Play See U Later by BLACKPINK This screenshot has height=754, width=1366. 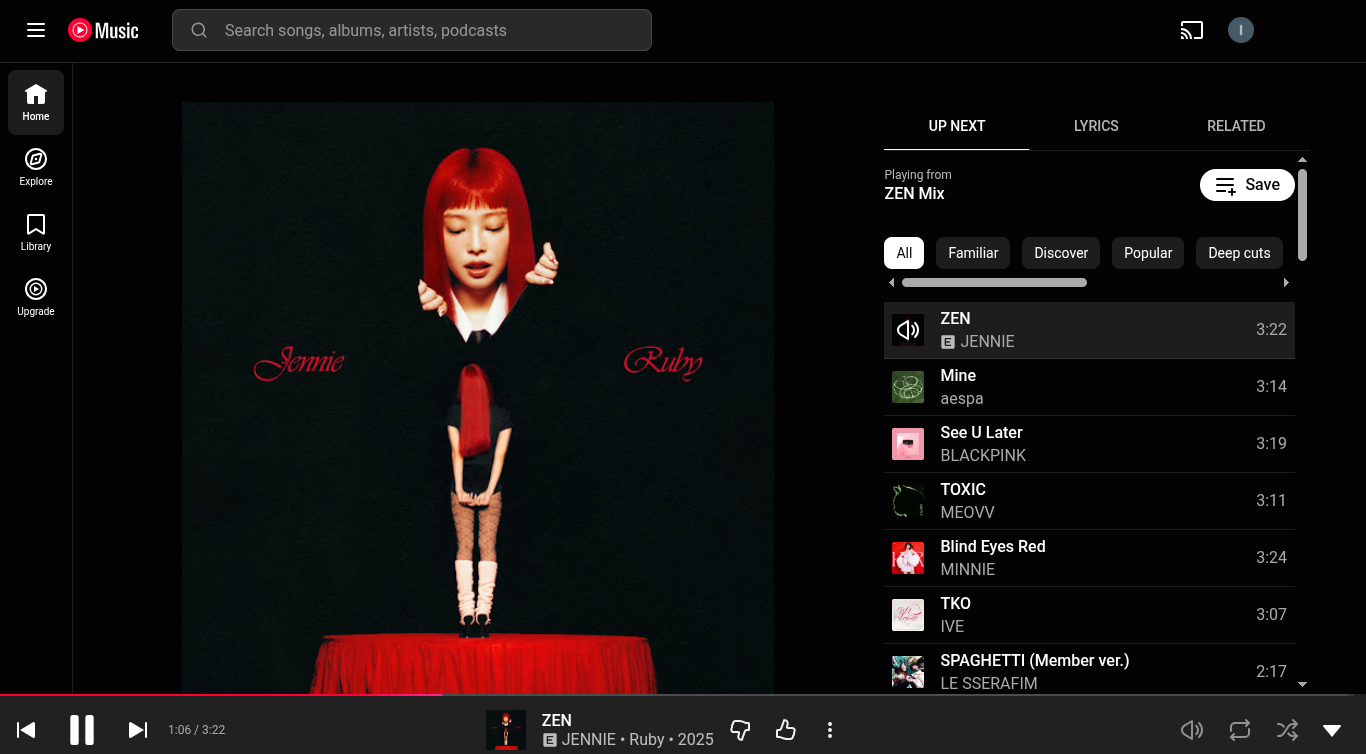tap(1089, 444)
